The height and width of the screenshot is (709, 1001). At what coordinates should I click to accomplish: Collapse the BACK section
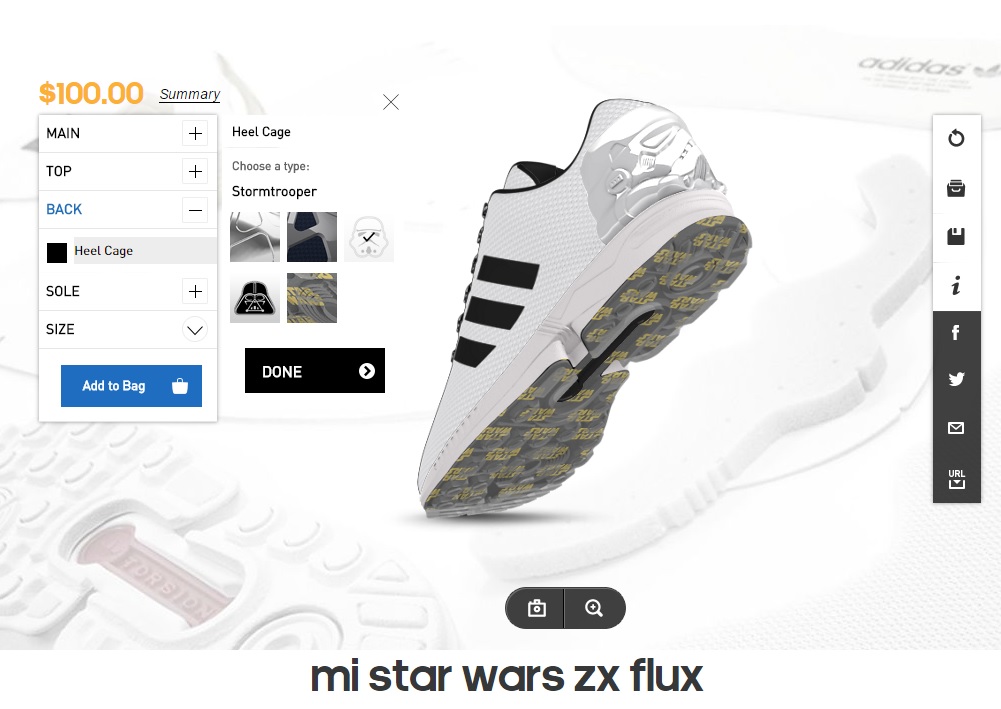point(195,209)
